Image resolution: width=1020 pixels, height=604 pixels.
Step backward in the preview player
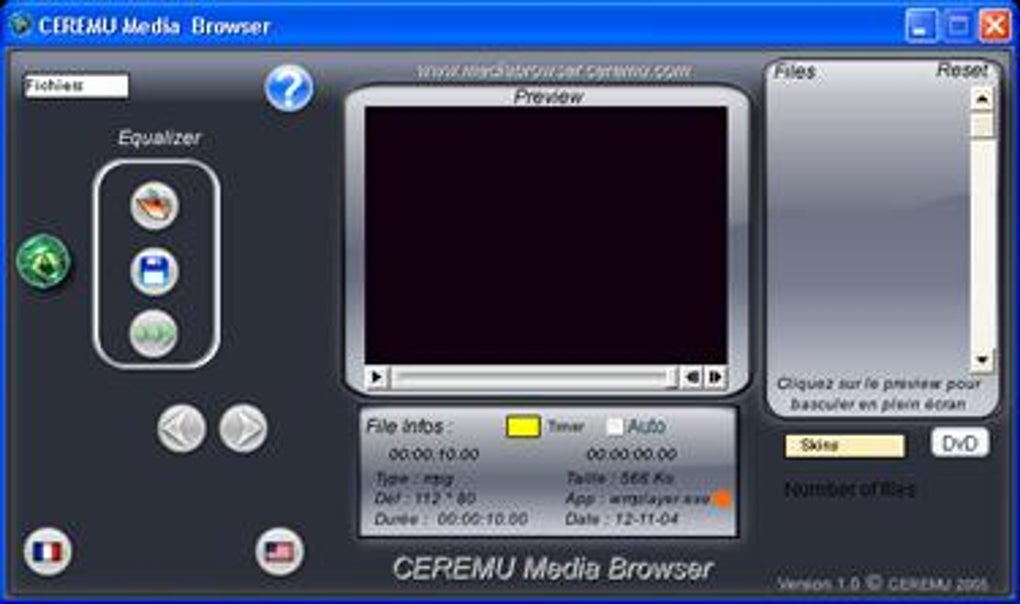click(x=692, y=376)
